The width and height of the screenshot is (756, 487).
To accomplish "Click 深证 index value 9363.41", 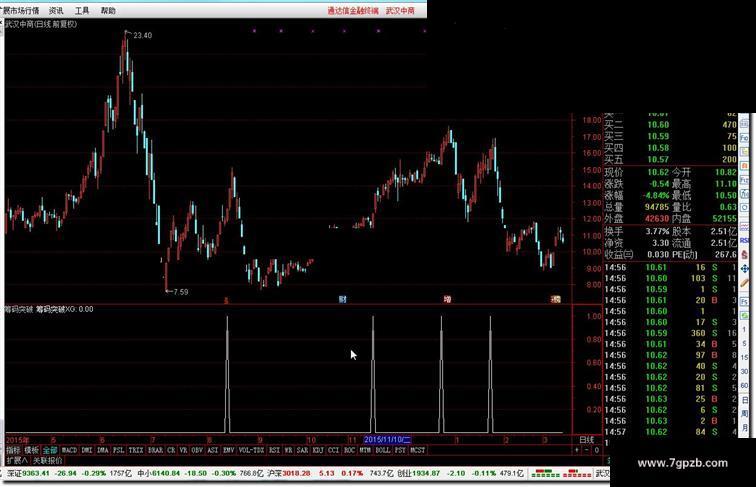I will [x=36, y=473].
